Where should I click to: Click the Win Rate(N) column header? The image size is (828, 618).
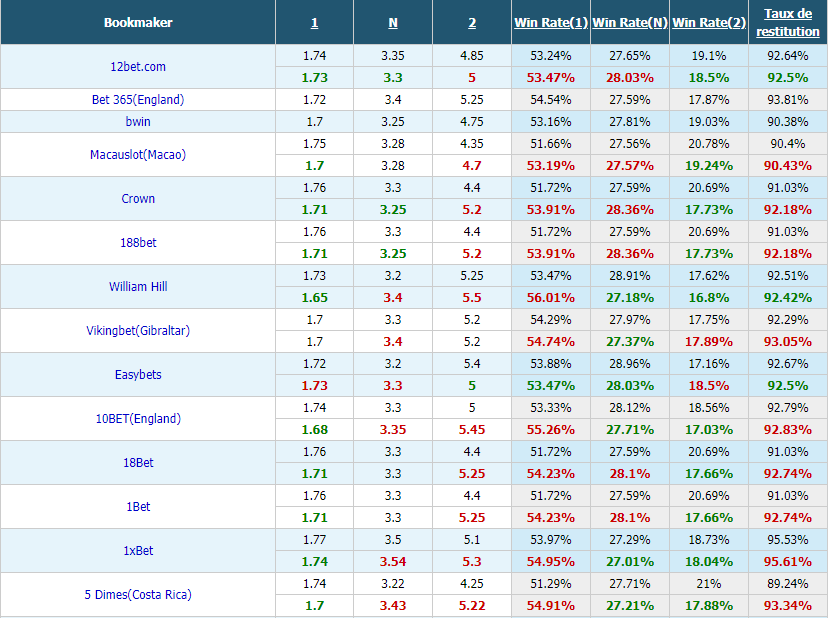click(630, 23)
